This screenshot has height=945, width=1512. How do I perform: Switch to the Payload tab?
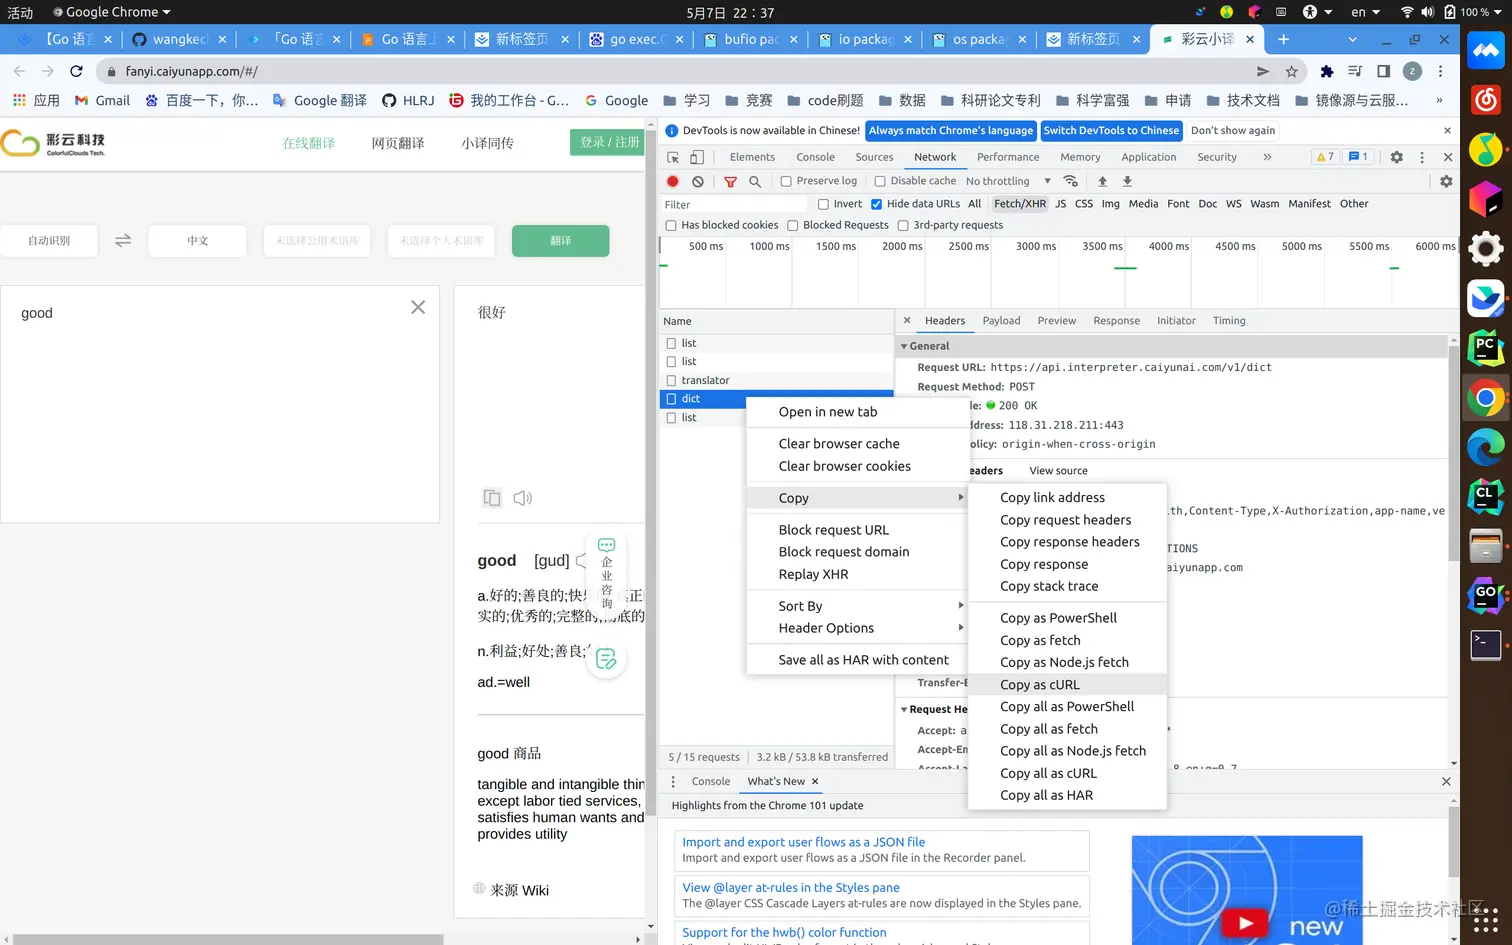click(1001, 321)
